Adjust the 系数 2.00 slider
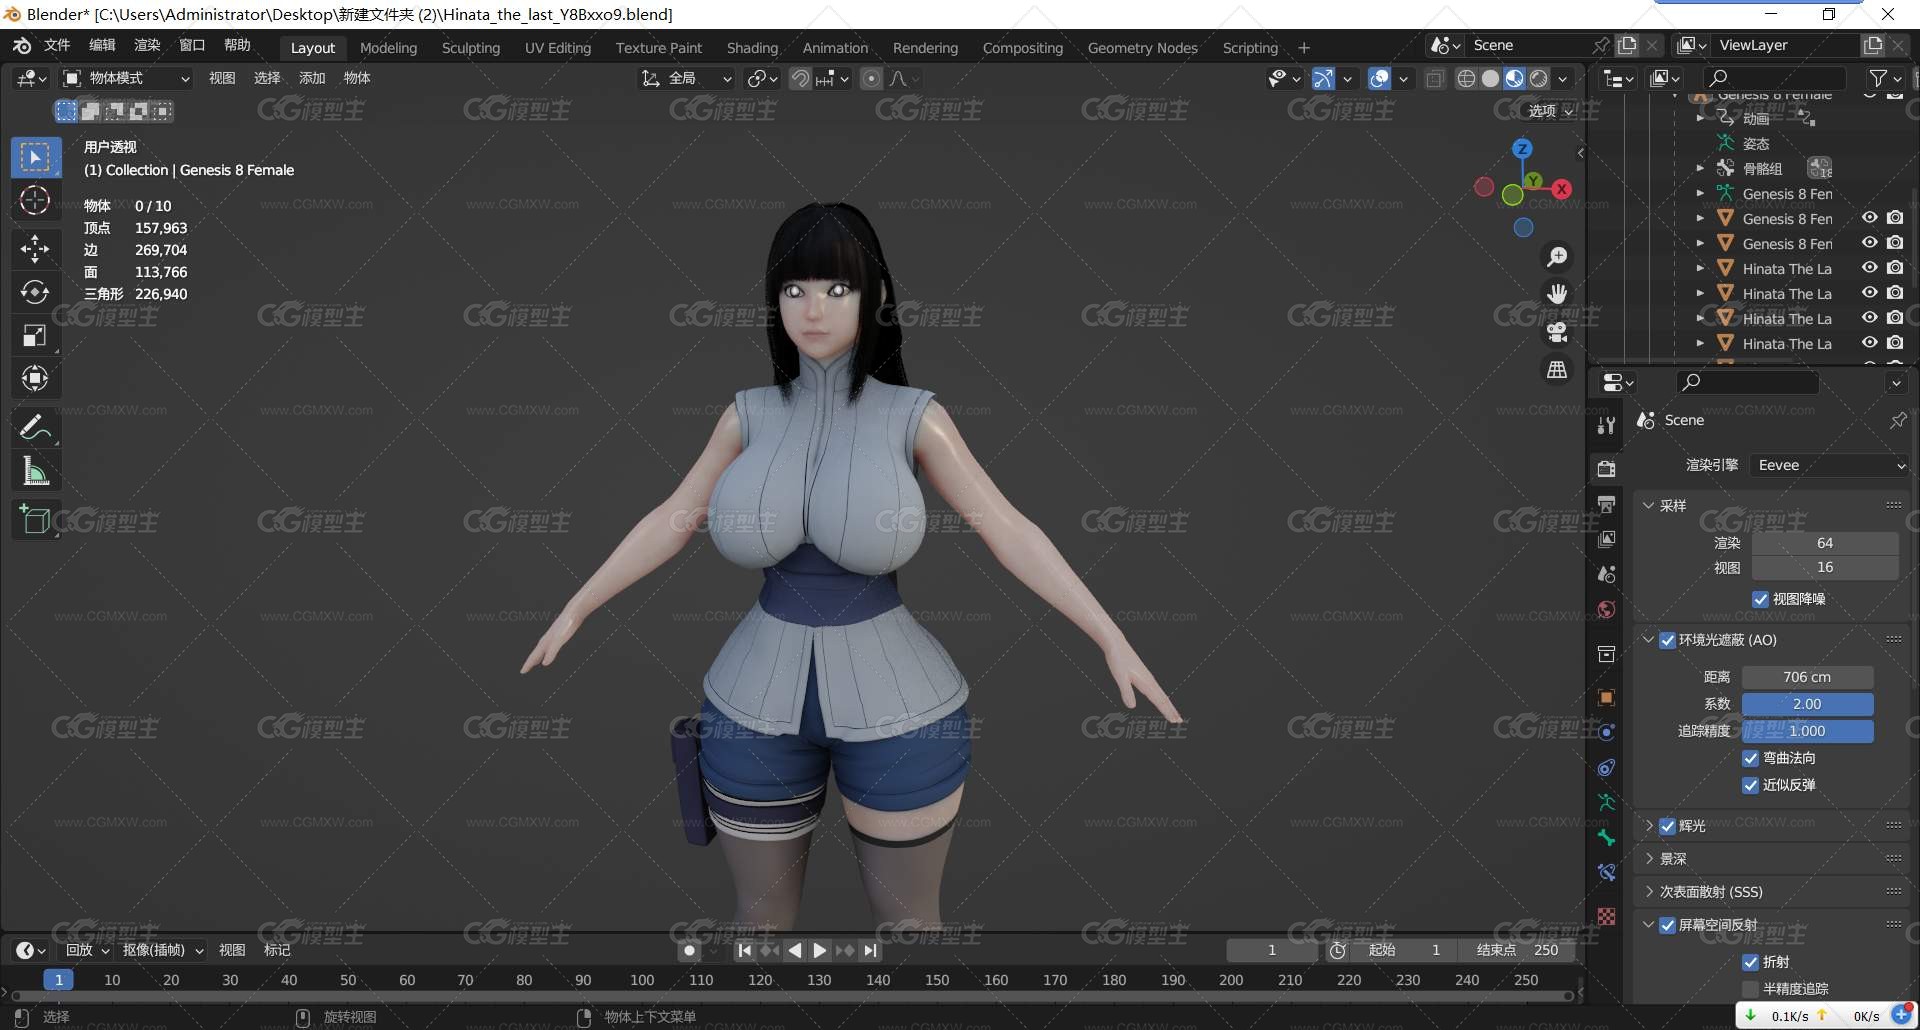Screen dimensions: 1920x1030 [1807, 704]
